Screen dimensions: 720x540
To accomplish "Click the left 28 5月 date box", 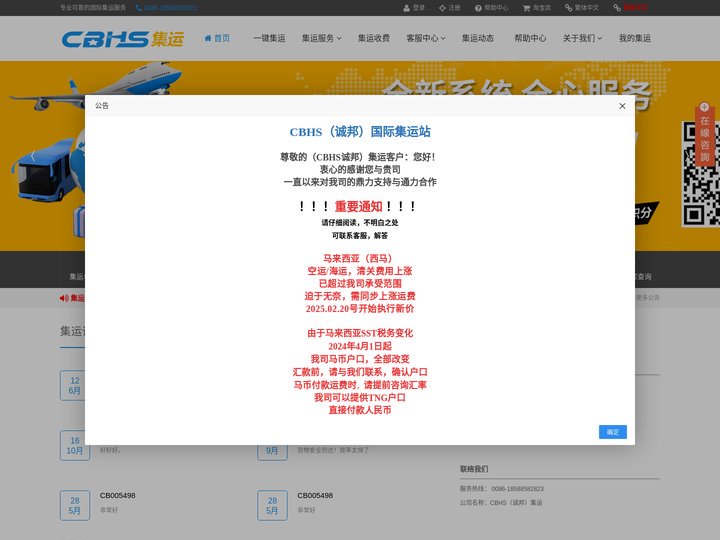I will click(x=75, y=506).
